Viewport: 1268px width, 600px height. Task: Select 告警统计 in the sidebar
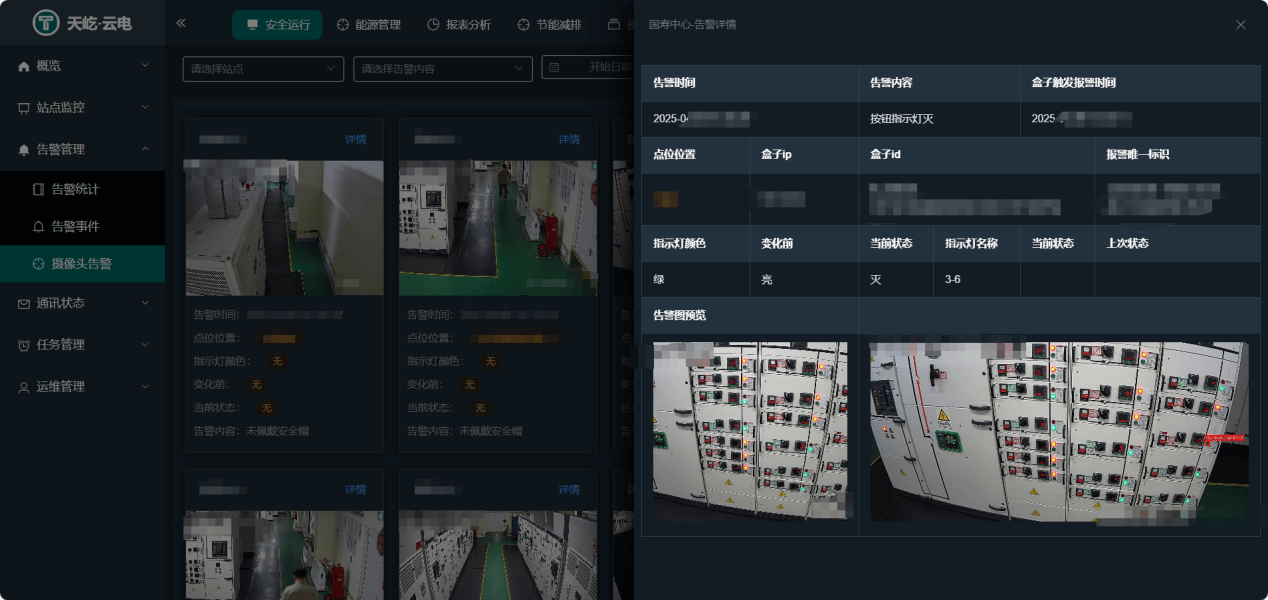coord(82,189)
